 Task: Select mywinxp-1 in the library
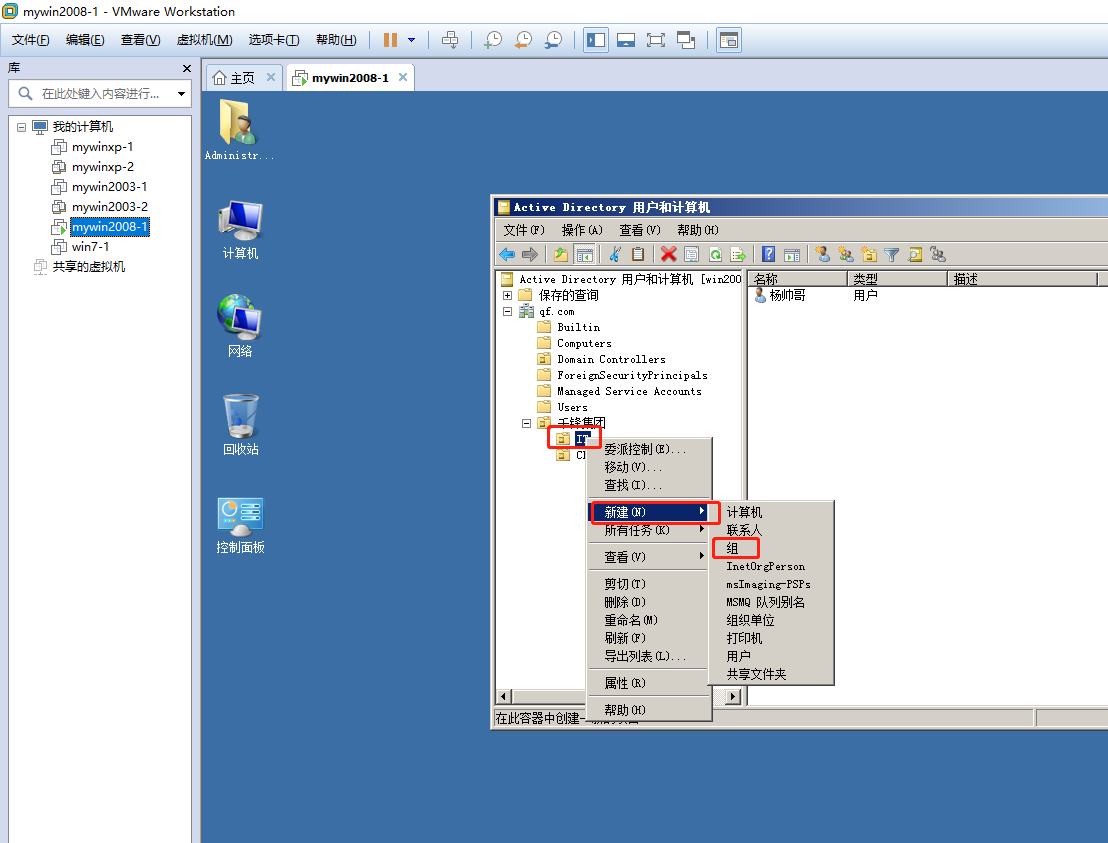pyautogui.click(x=102, y=147)
